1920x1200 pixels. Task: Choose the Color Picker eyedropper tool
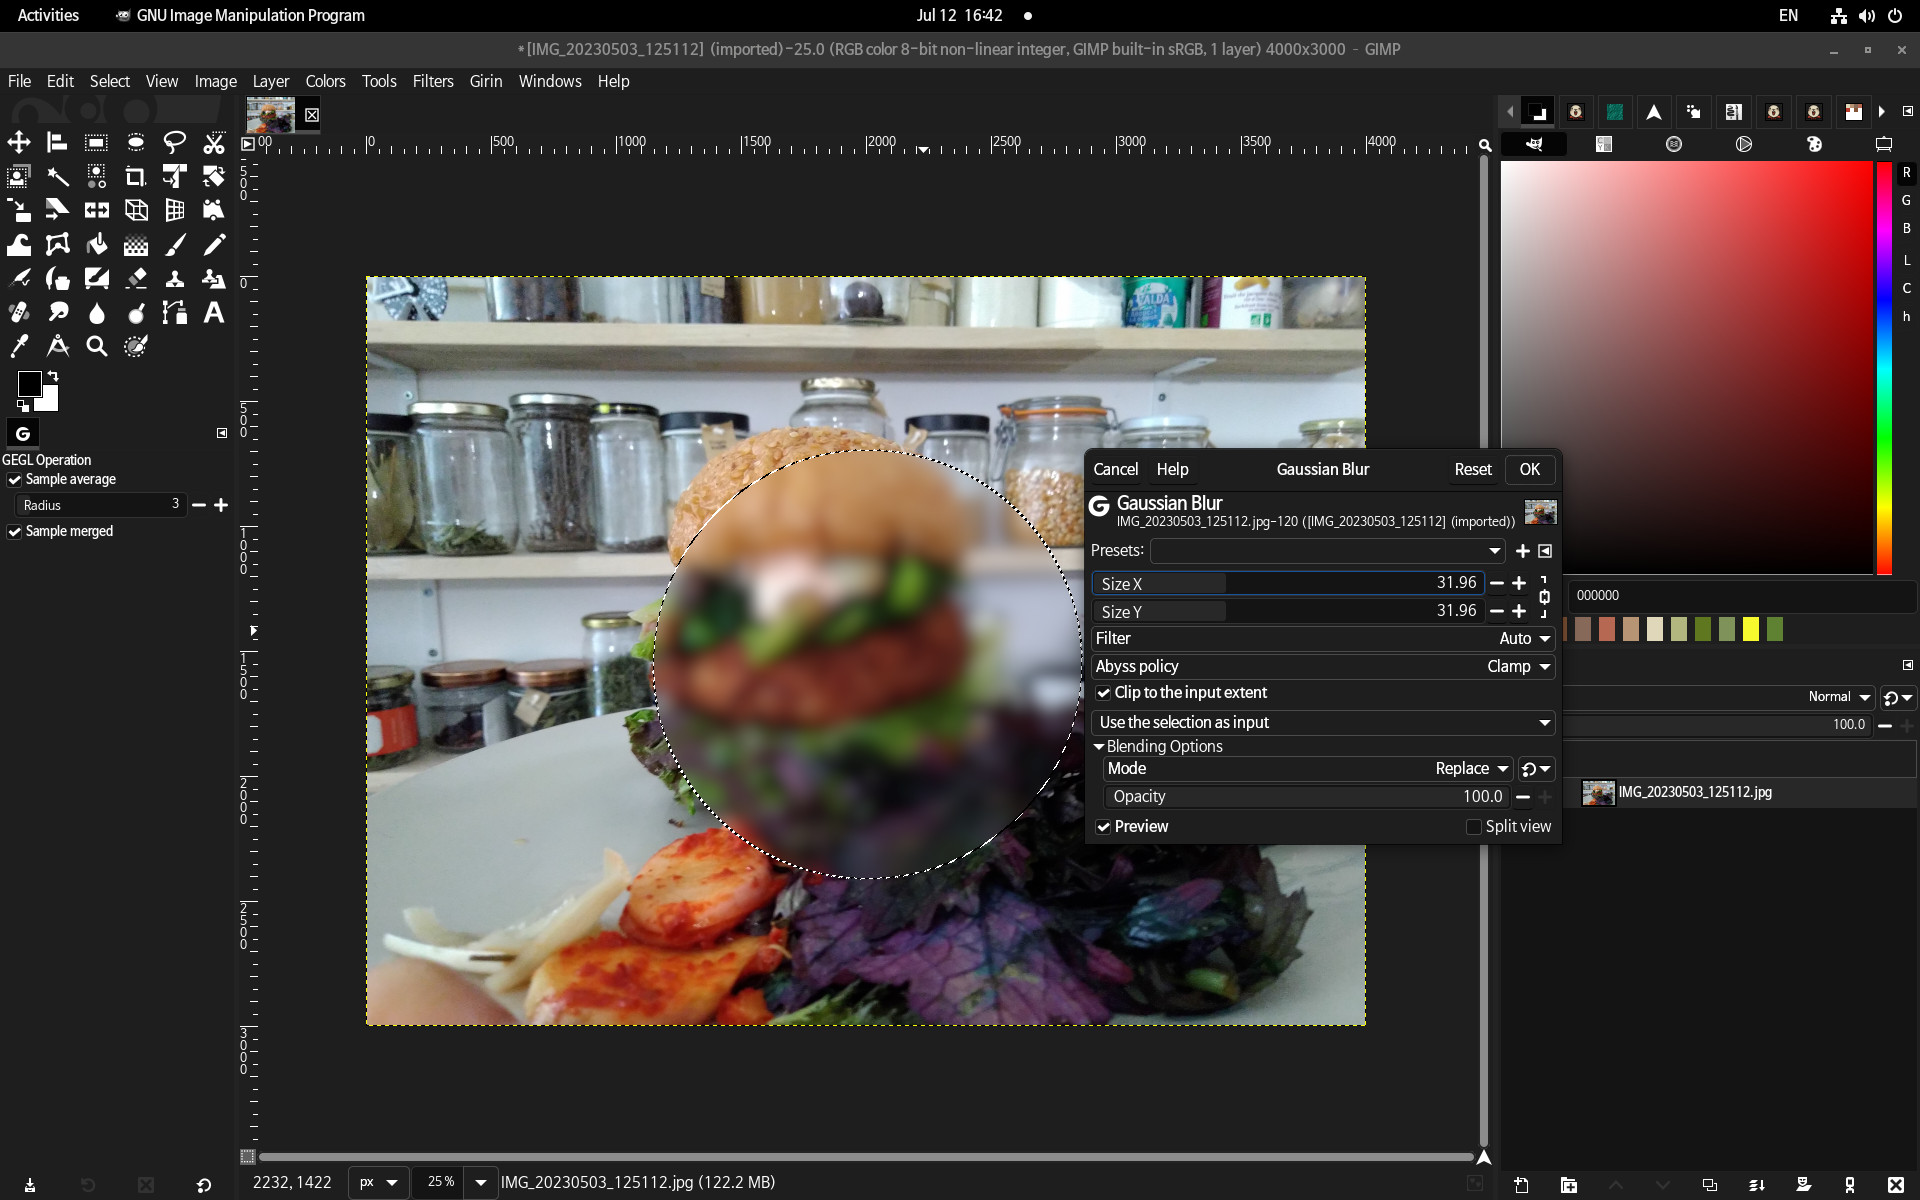point(19,347)
